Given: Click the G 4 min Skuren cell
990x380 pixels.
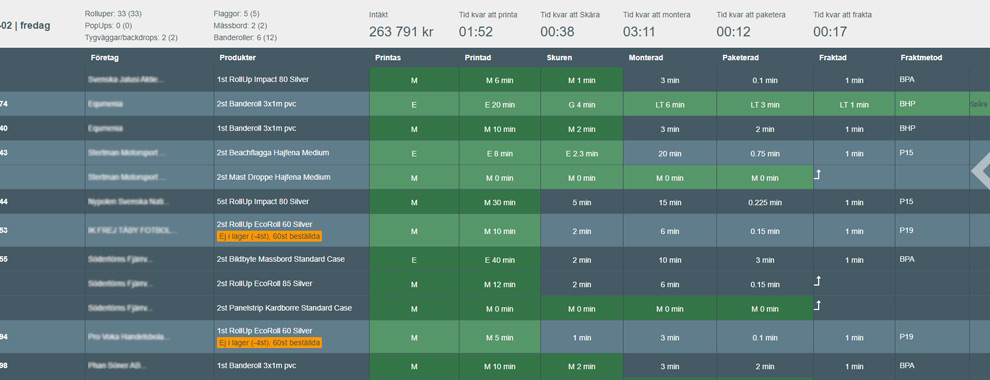Looking at the screenshot, I should (x=581, y=104).
